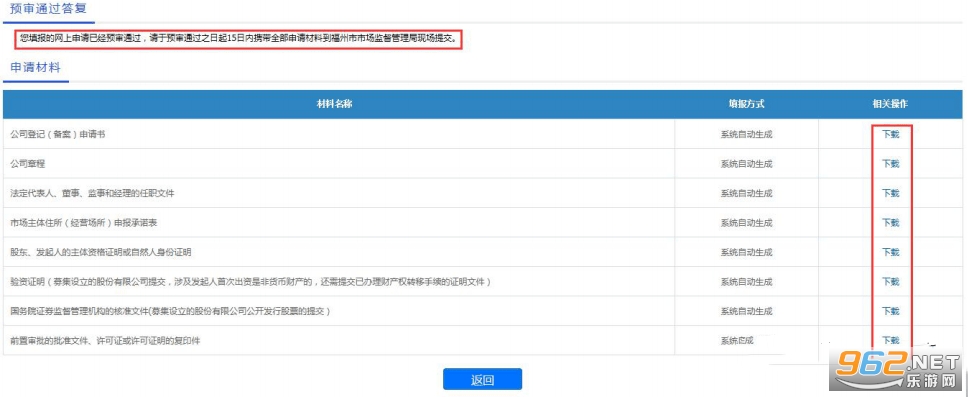This screenshot has height=397, width=968.
Task: Select the 公司登记（备案）申请书 row name
Action: [57, 134]
